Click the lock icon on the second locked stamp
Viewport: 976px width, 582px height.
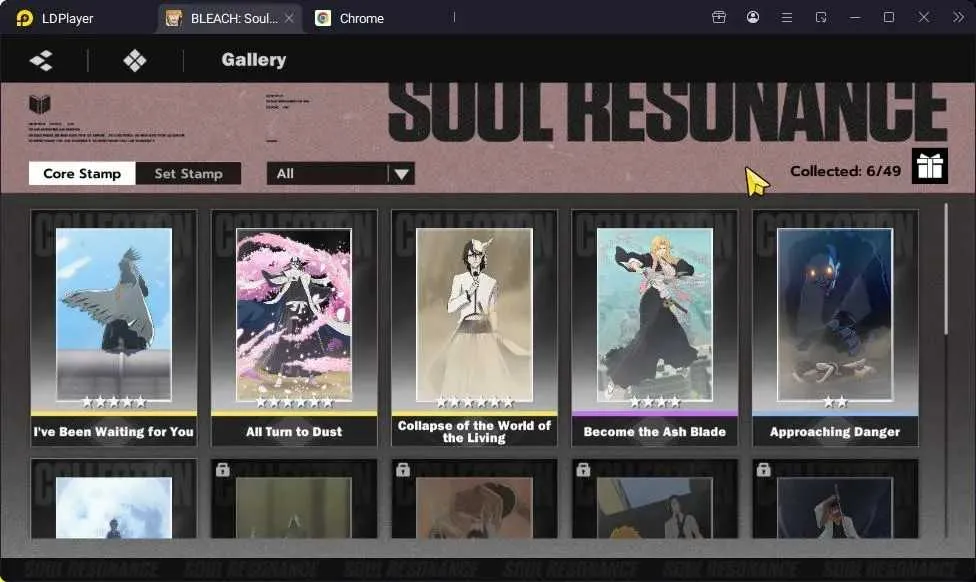pyautogui.click(x=222, y=469)
